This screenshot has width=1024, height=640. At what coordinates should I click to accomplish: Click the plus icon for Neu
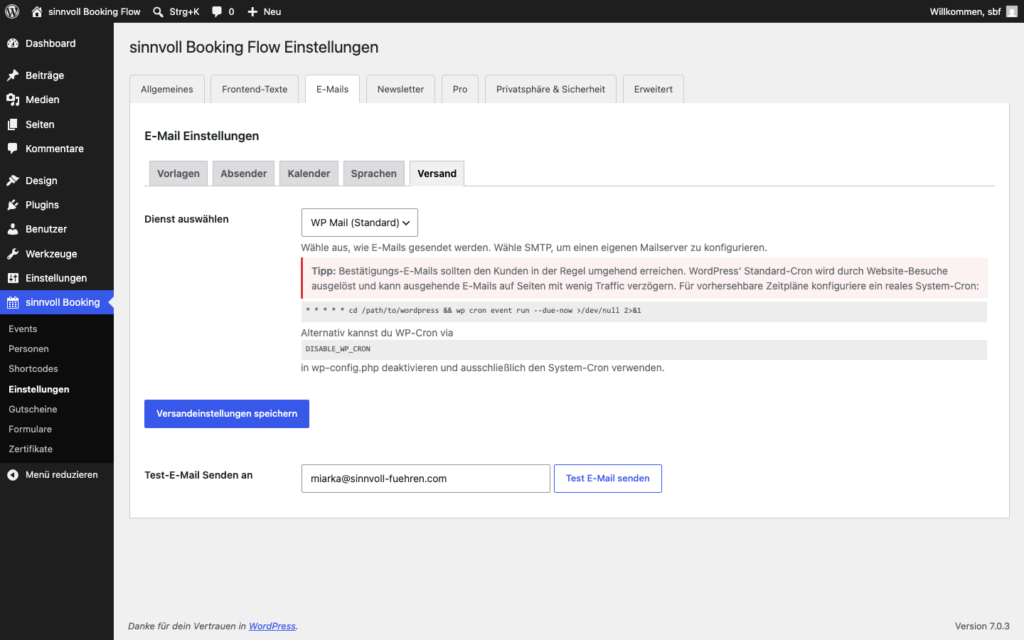(x=253, y=12)
